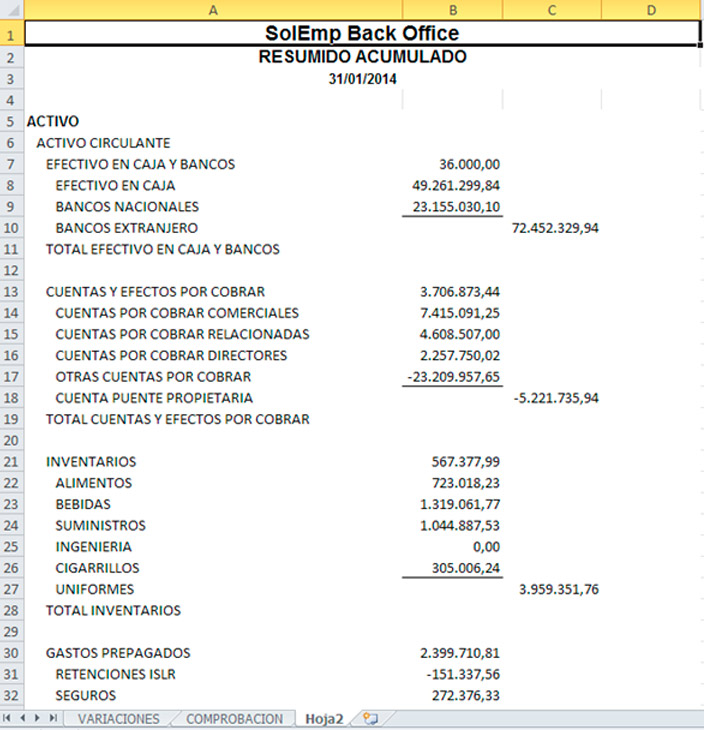Select row 5 via its row header
The width and height of the screenshot is (704, 730).
[11, 122]
